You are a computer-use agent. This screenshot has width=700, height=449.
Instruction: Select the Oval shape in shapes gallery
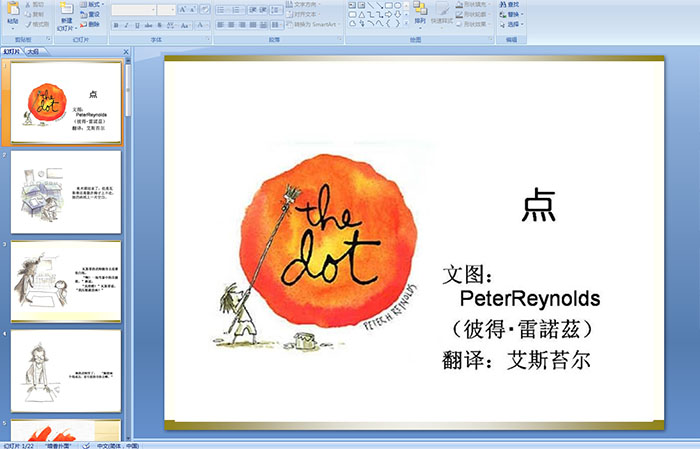[x=397, y=5]
